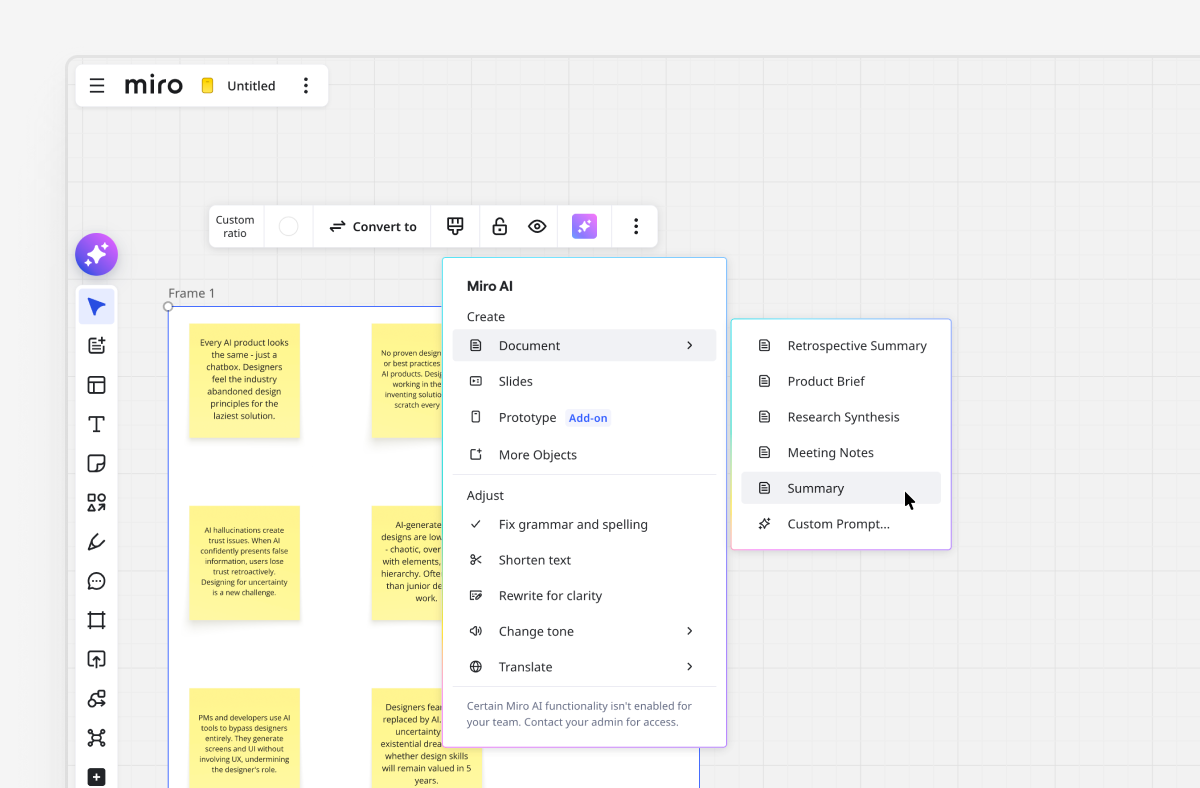Select sticky note 'Every AI product looks the same'
The width and height of the screenshot is (1200, 788).
[x=245, y=380]
